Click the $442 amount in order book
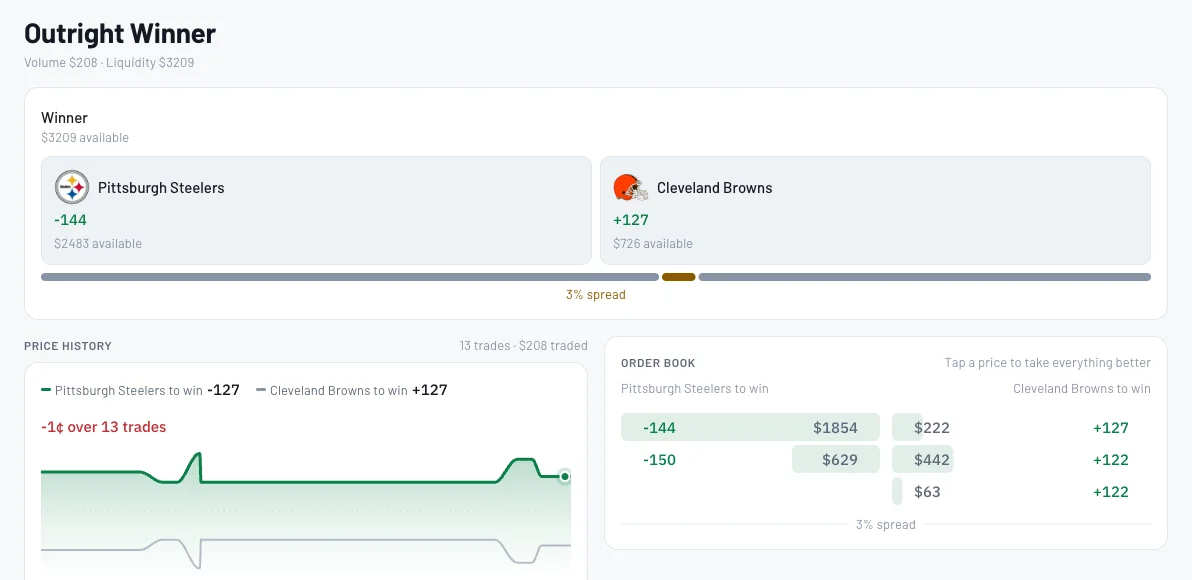 point(932,459)
